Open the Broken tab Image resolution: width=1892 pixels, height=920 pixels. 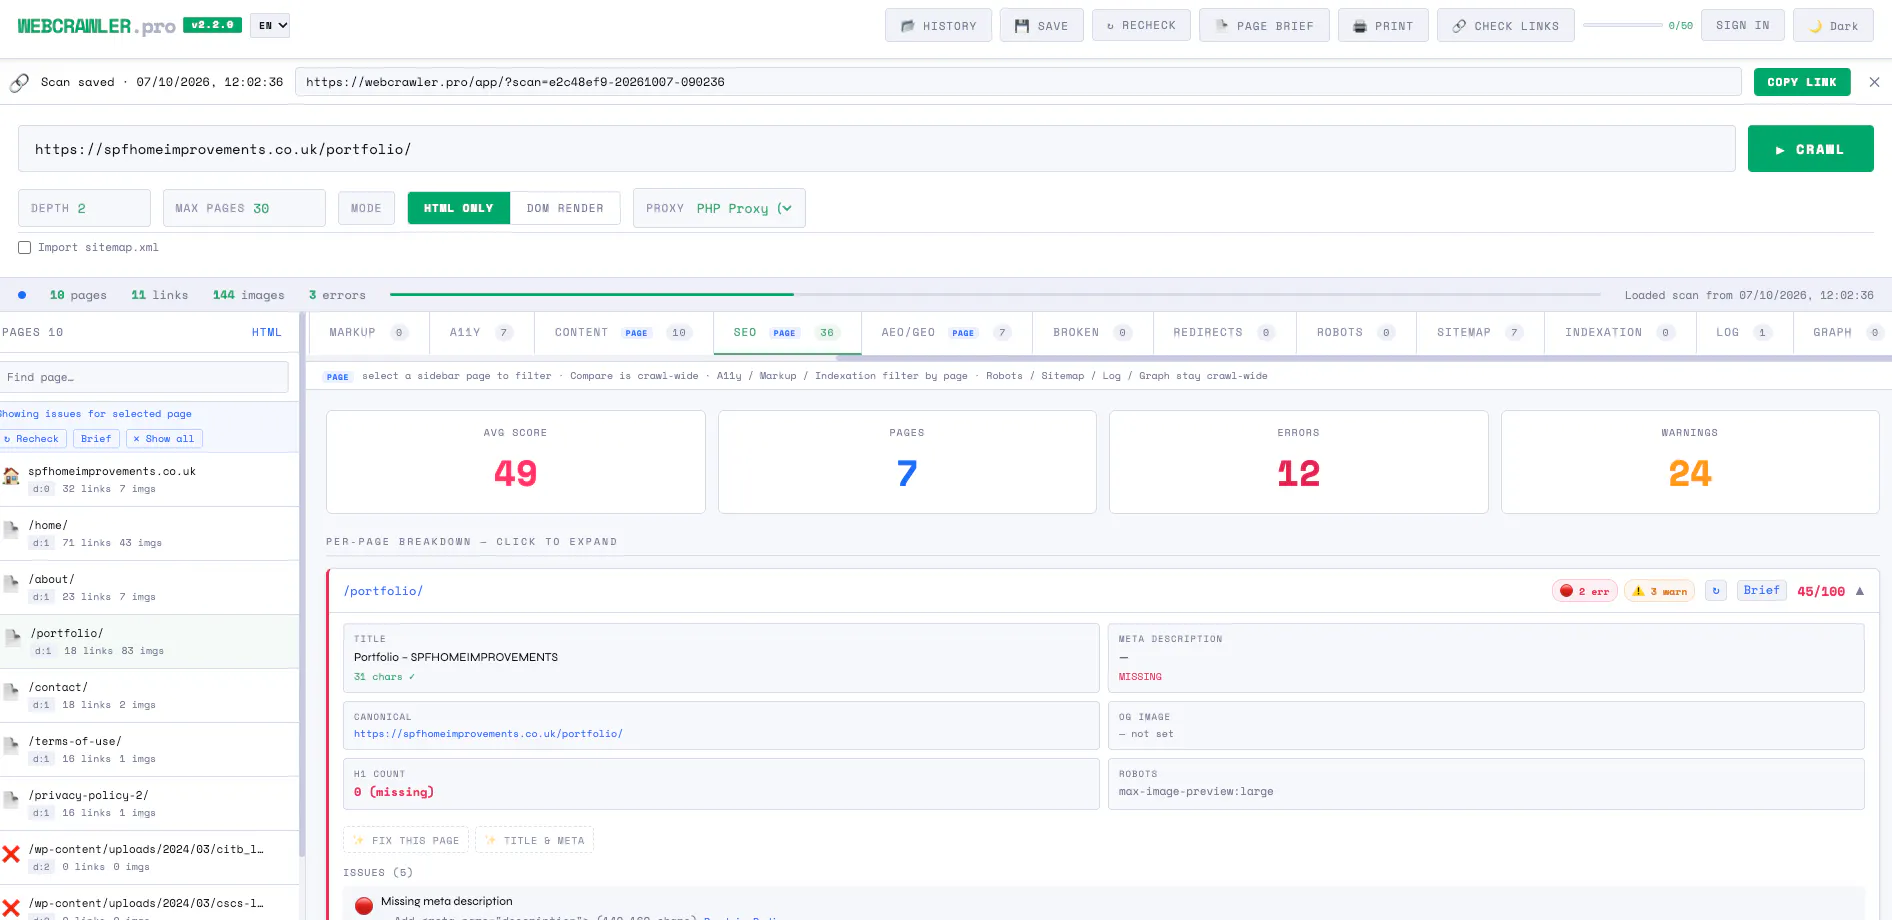[x=1092, y=333]
